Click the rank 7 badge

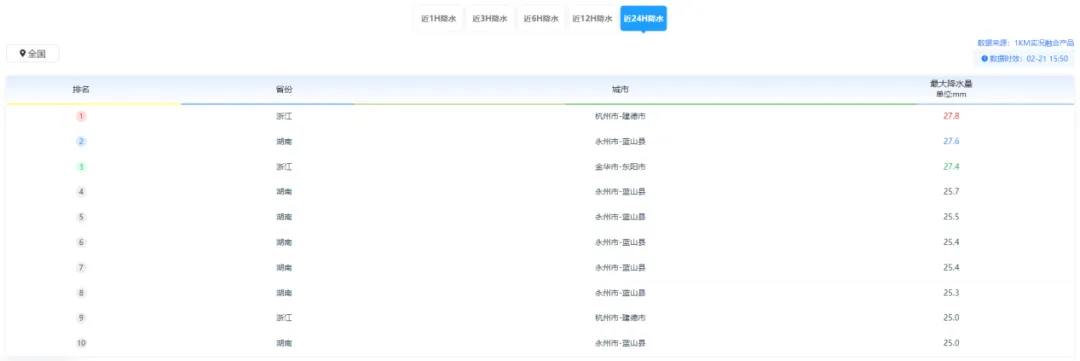point(81,267)
